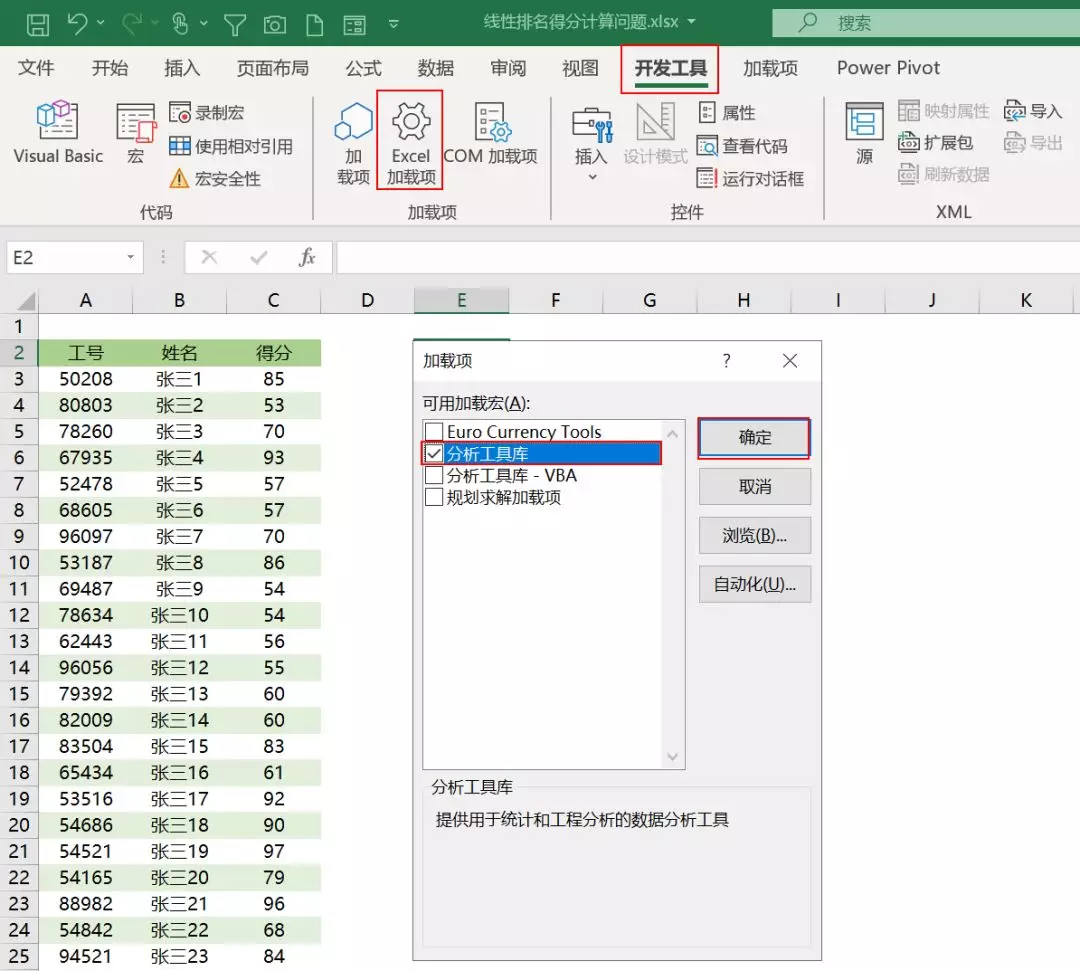Switch to the 开始 (Home) tab
This screenshot has height=971, width=1080.
click(x=110, y=67)
